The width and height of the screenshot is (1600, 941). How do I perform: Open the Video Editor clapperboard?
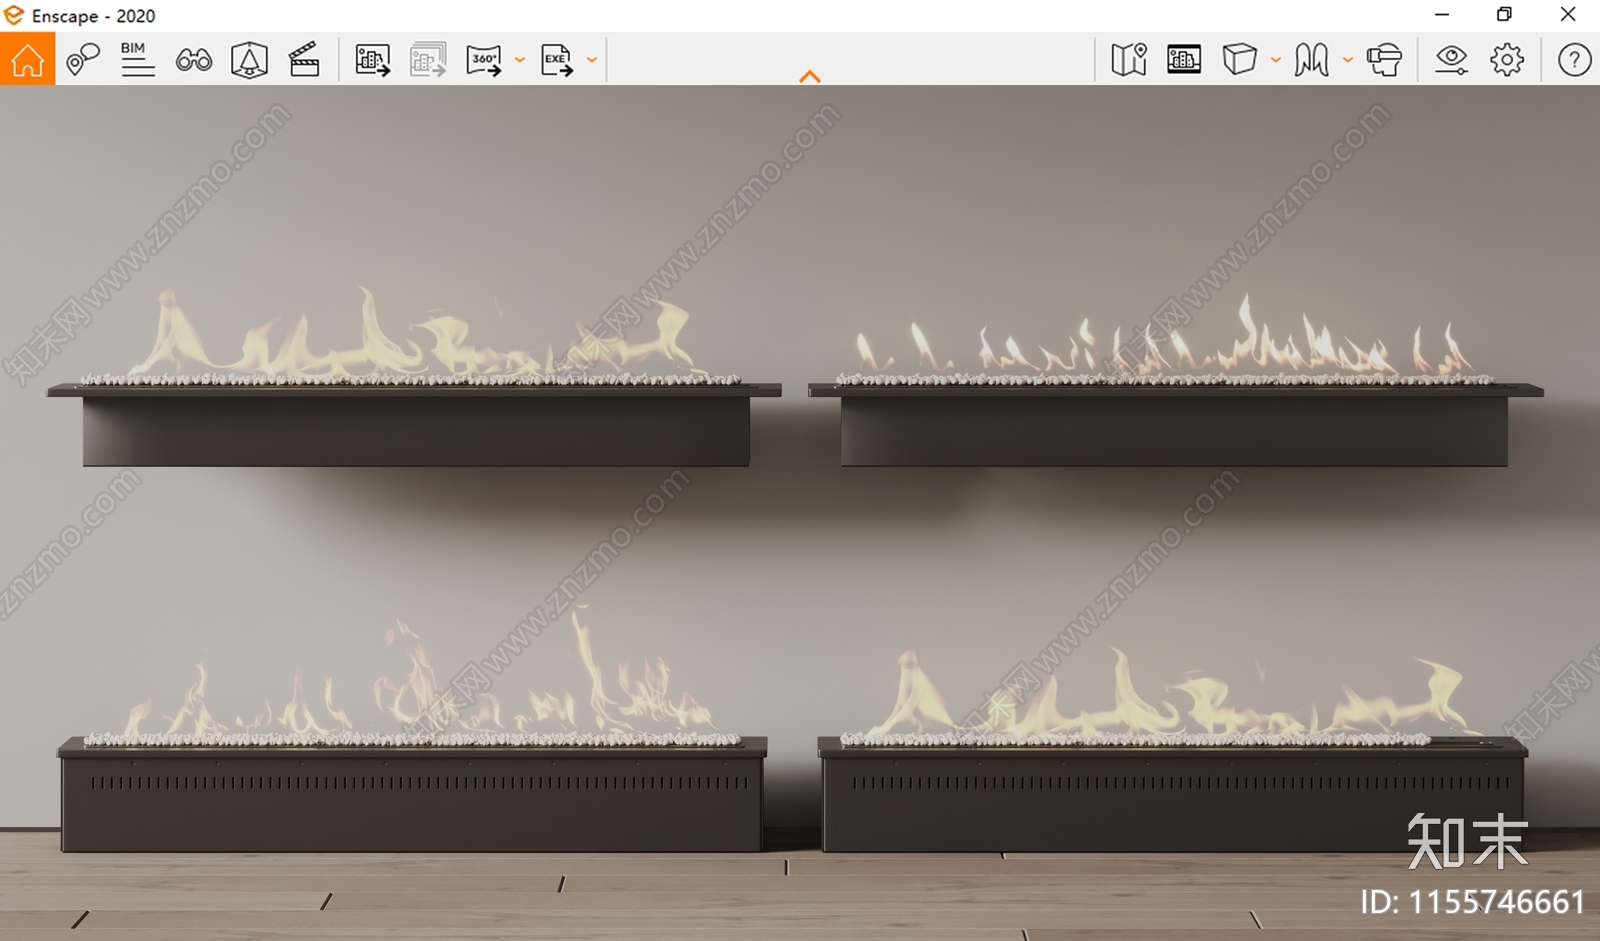coord(304,60)
